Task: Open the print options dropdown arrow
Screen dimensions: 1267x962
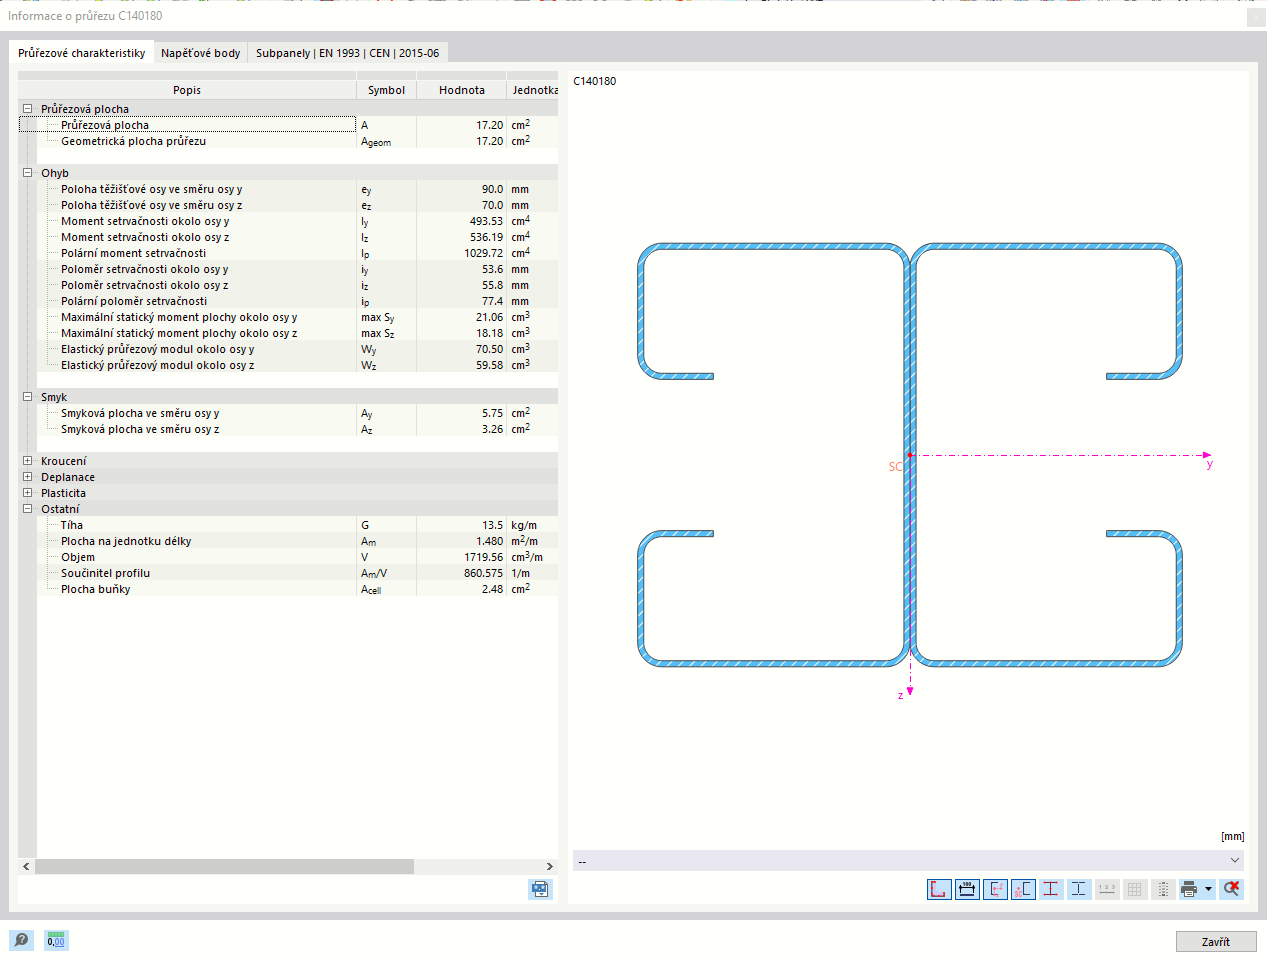Action: 1209,889
